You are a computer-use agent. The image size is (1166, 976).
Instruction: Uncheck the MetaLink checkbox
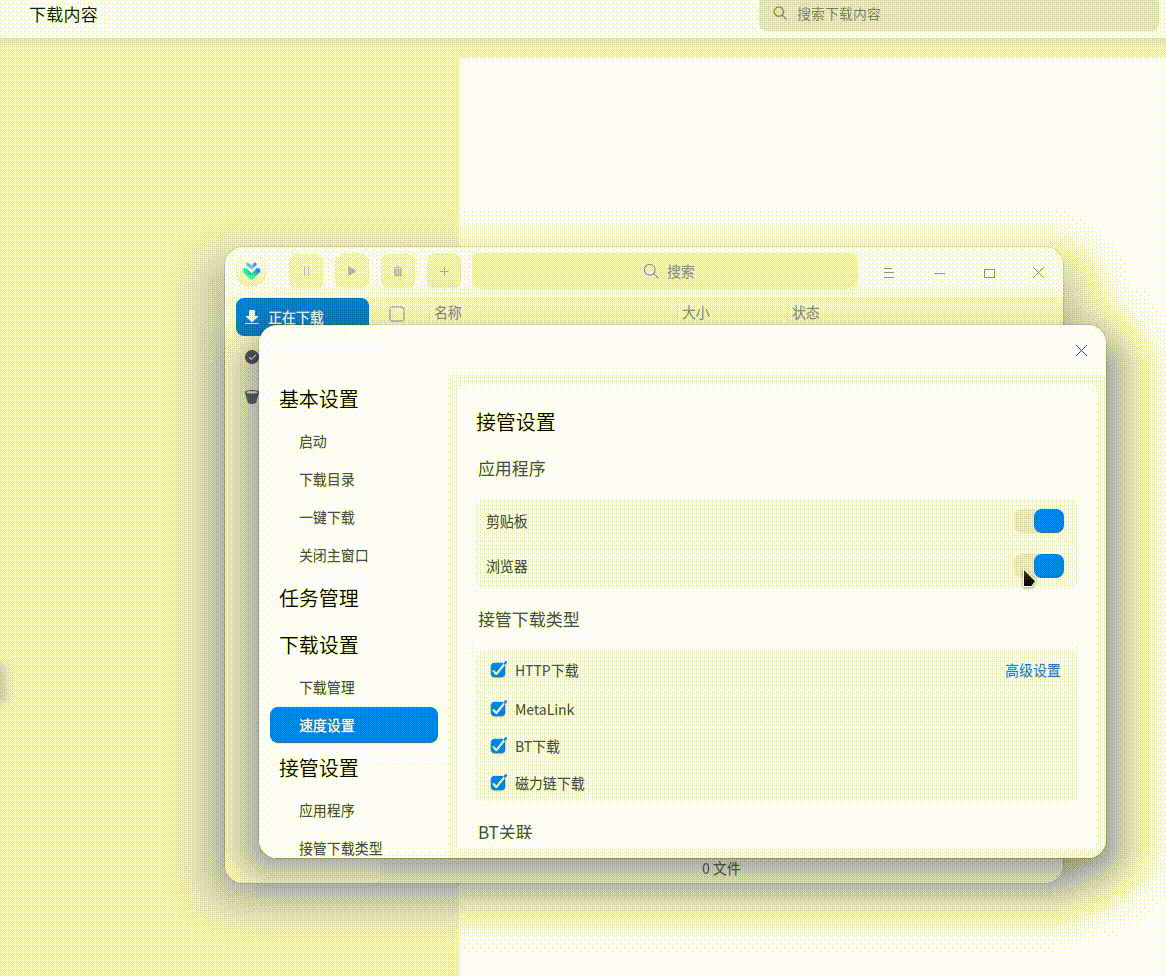click(x=498, y=709)
